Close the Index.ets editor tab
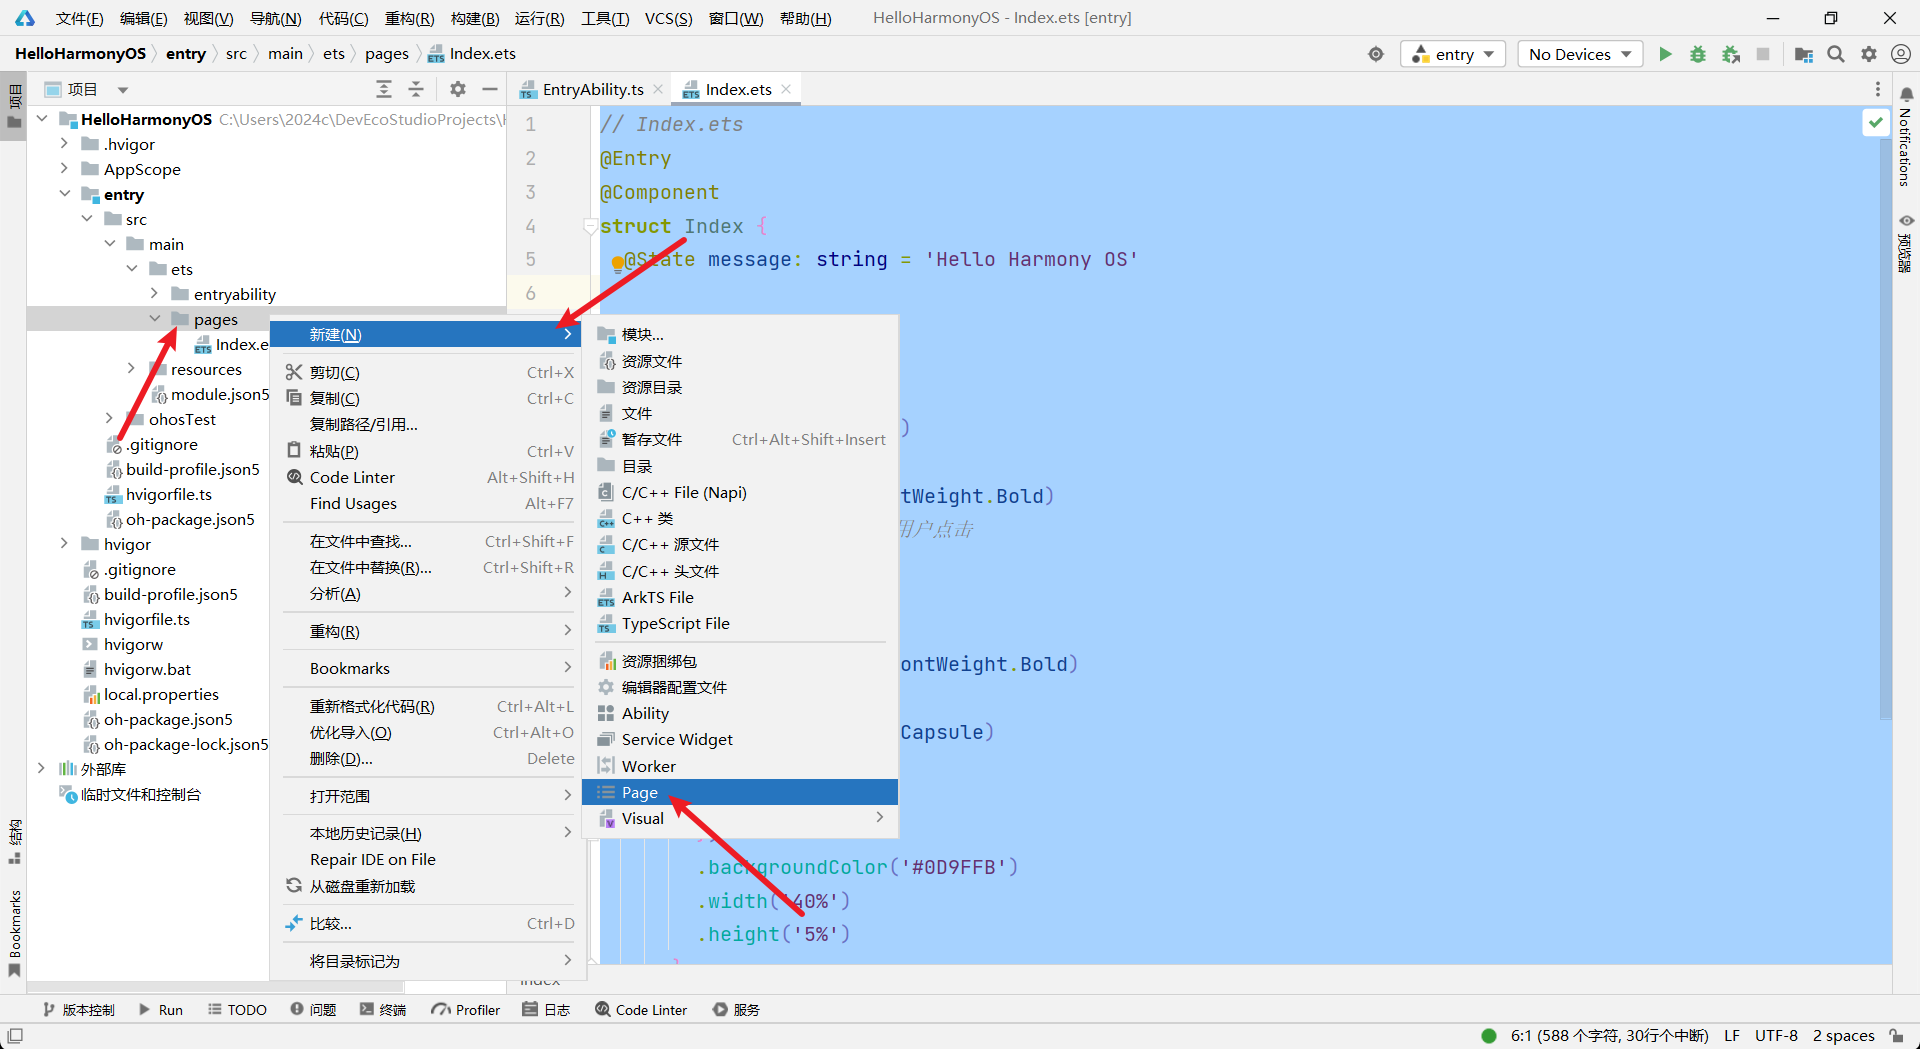This screenshot has height=1049, width=1920. tap(787, 89)
